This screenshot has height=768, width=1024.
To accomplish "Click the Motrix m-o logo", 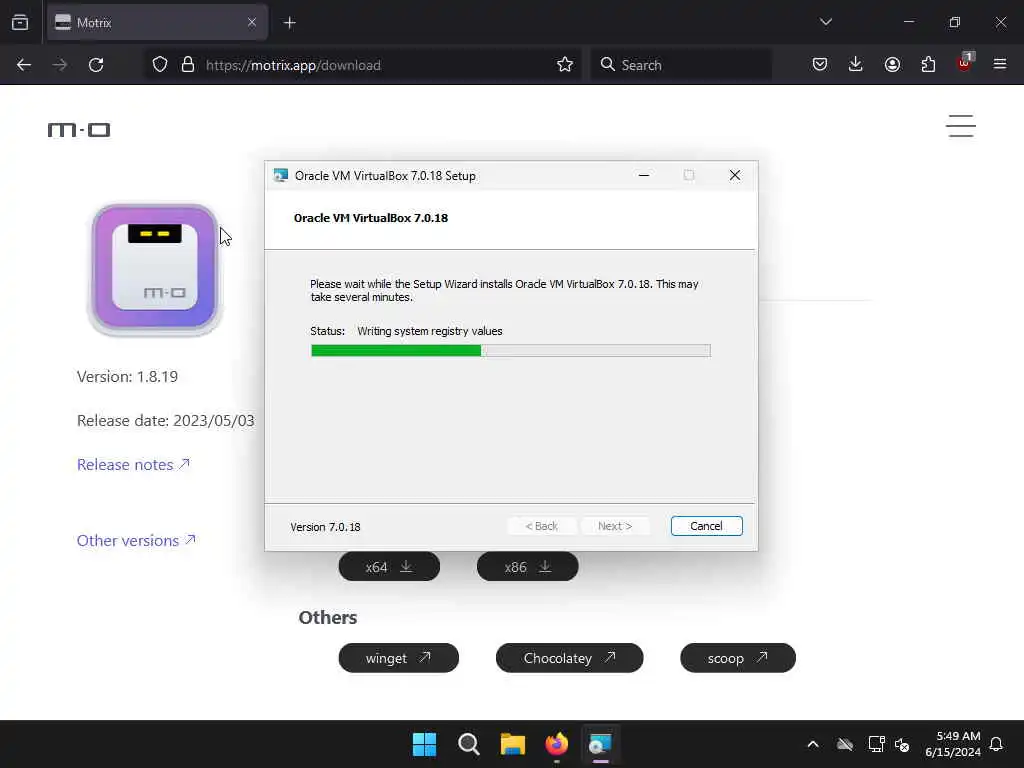I will 79,129.
